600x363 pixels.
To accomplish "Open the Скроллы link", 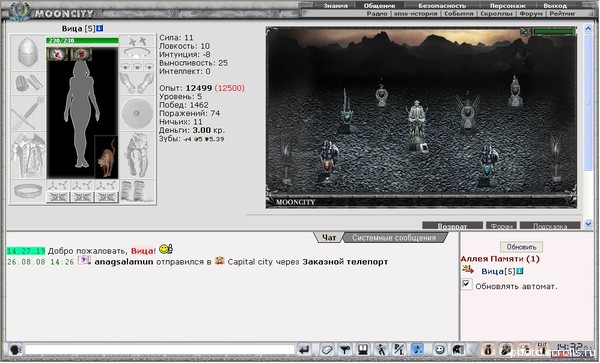I will tap(496, 13).
